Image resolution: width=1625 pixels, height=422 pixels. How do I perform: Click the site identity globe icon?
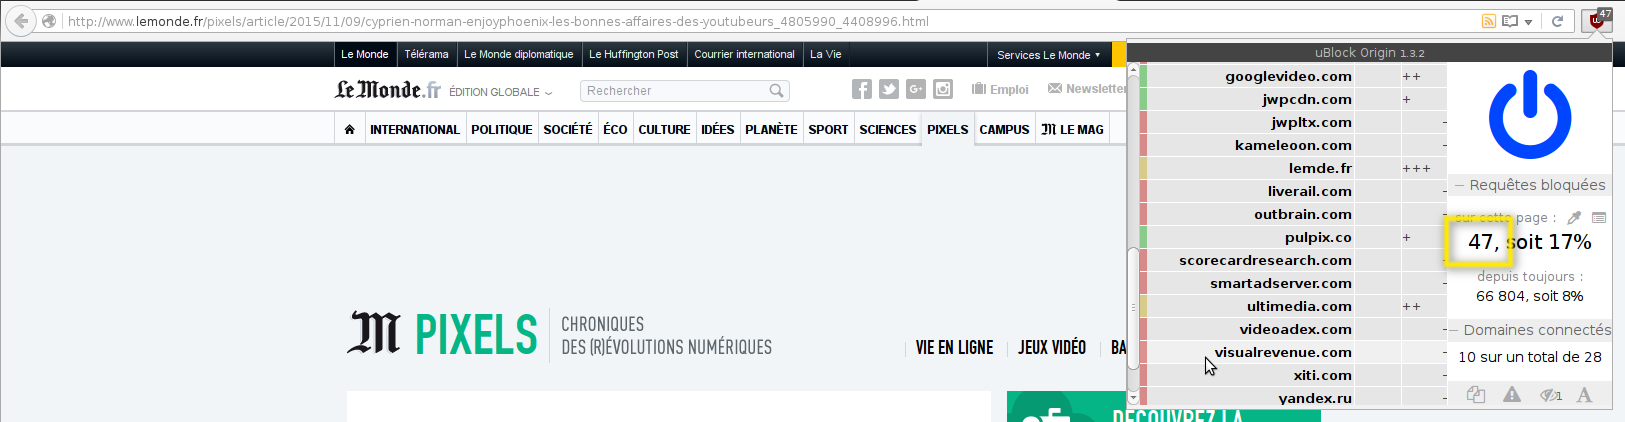[48, 21]
